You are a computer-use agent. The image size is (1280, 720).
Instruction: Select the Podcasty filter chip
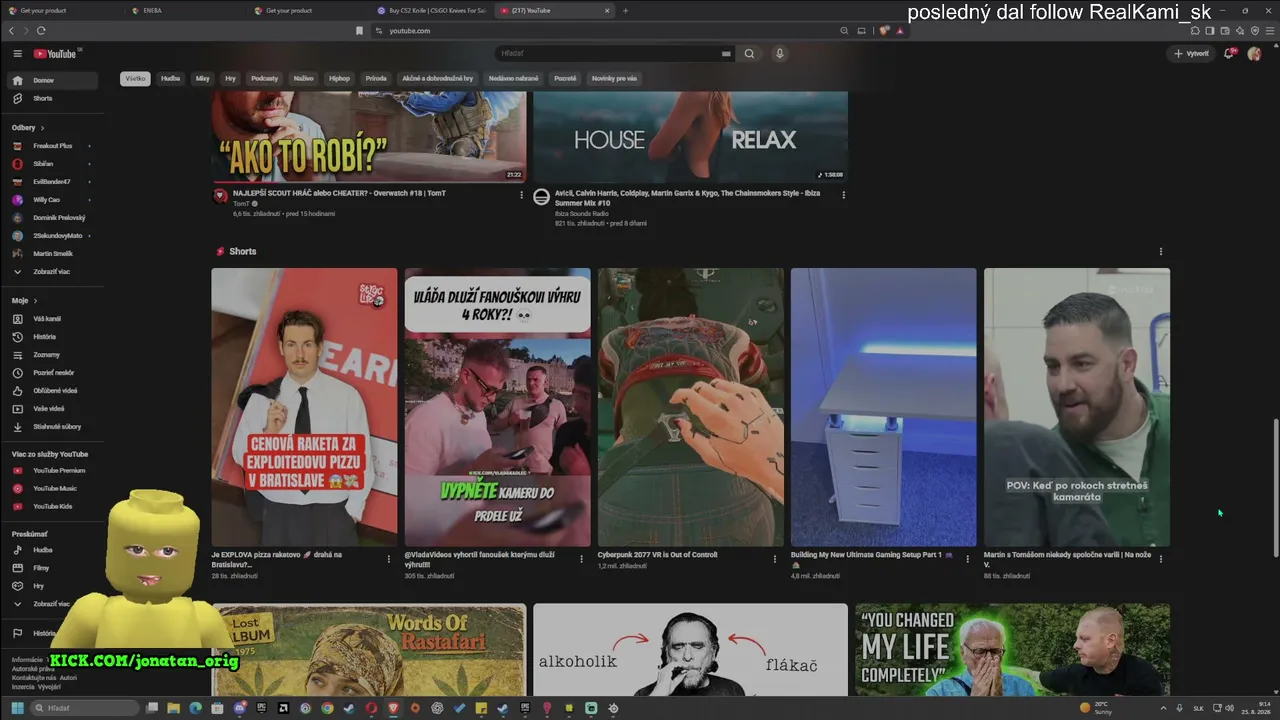tap(265, 78)
